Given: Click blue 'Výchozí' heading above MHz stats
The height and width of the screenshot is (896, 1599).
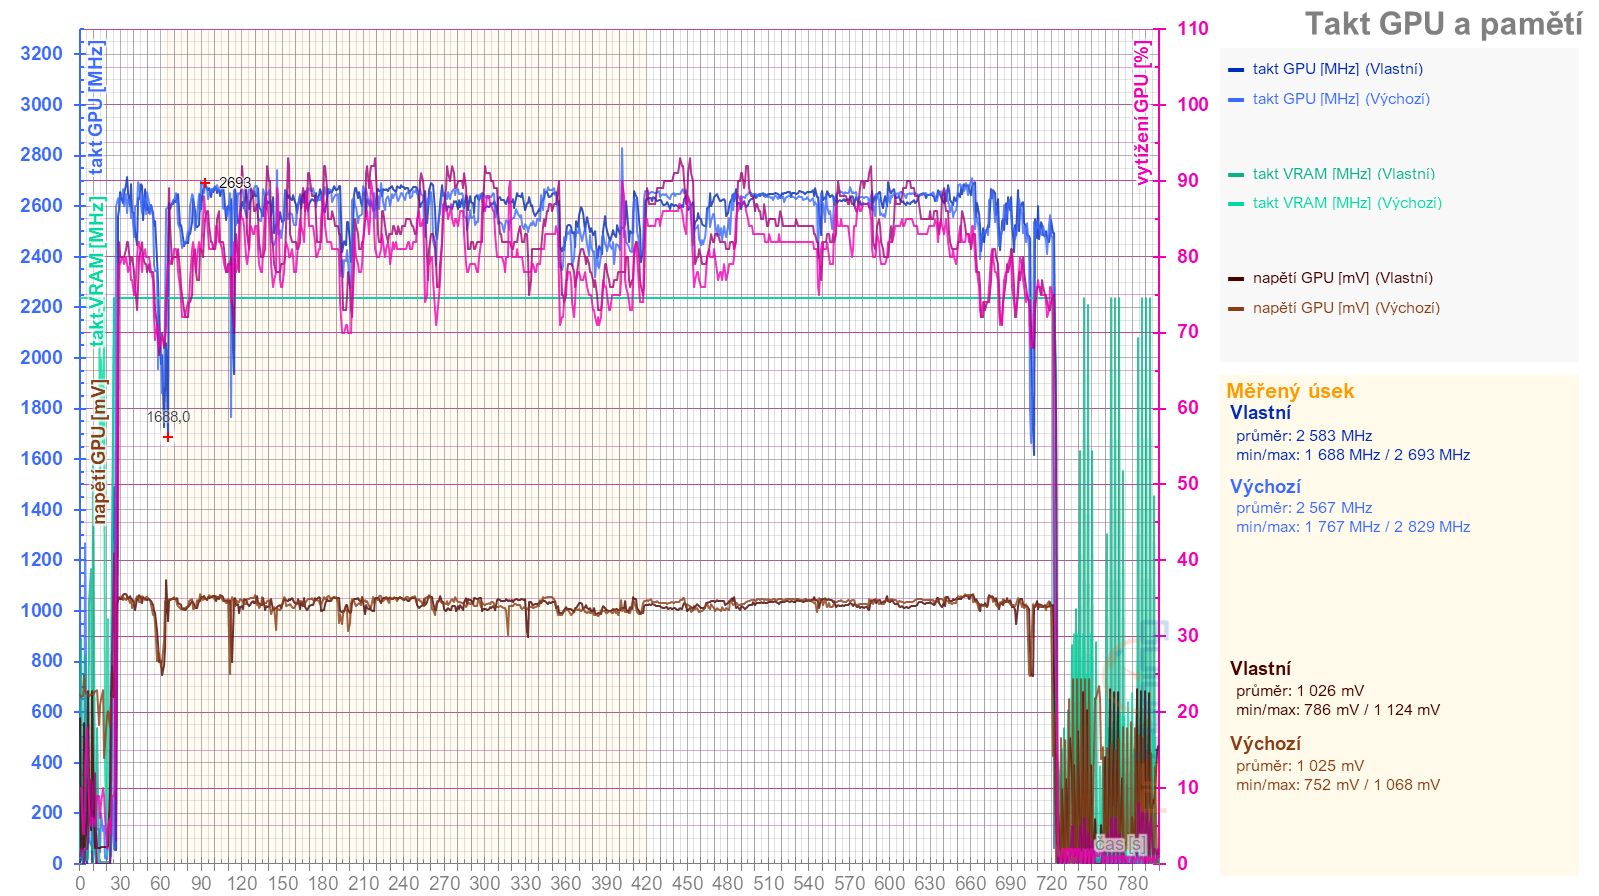Looking at the screenshot, I should click(1265, 487).
